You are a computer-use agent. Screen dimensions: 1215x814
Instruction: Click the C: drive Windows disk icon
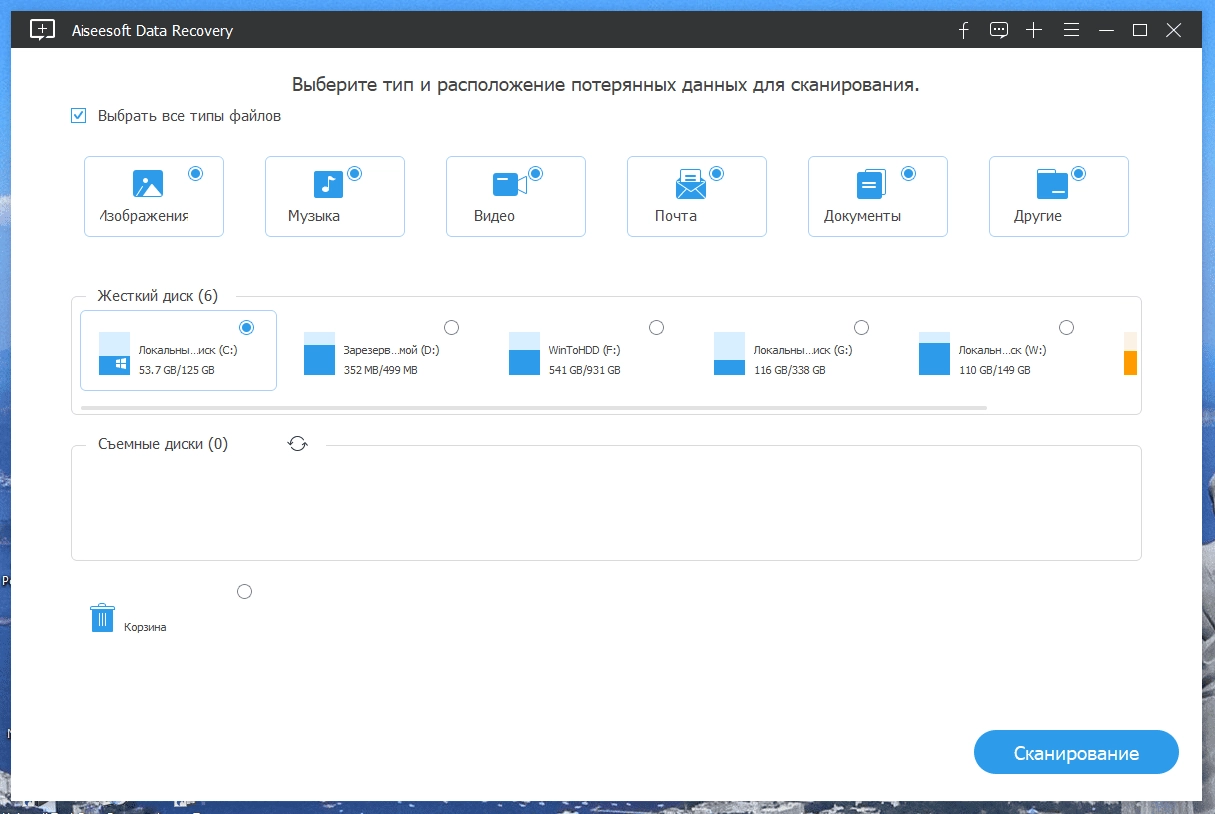[115, 353]
